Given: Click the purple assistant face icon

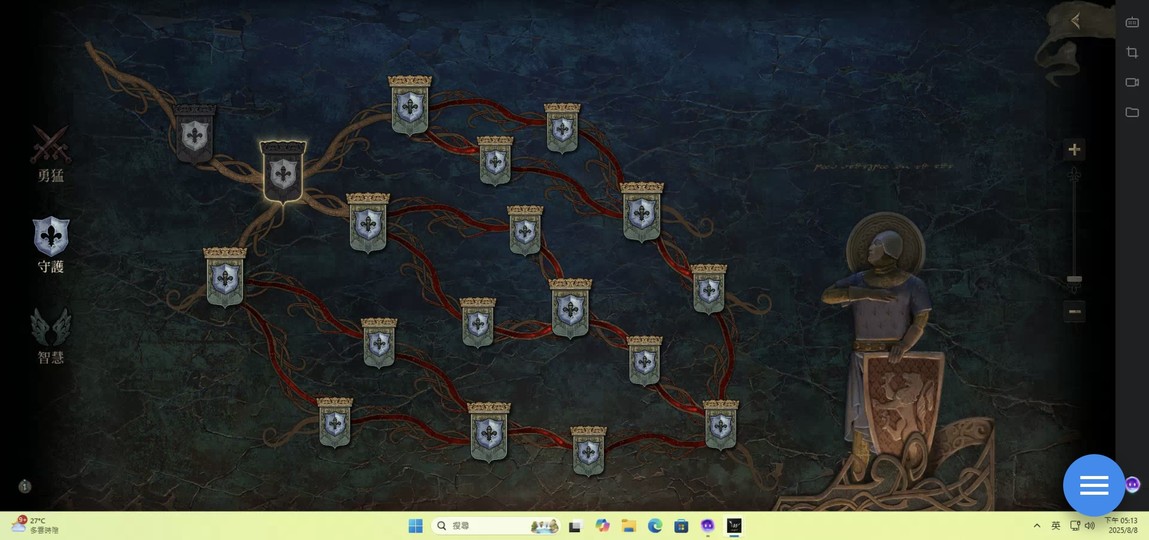Looking at the screenshot, I should point(1133,484).
